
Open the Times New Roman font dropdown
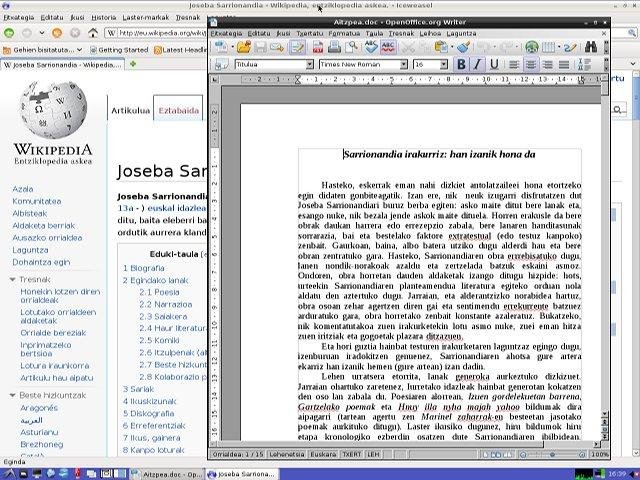(403, 64)
